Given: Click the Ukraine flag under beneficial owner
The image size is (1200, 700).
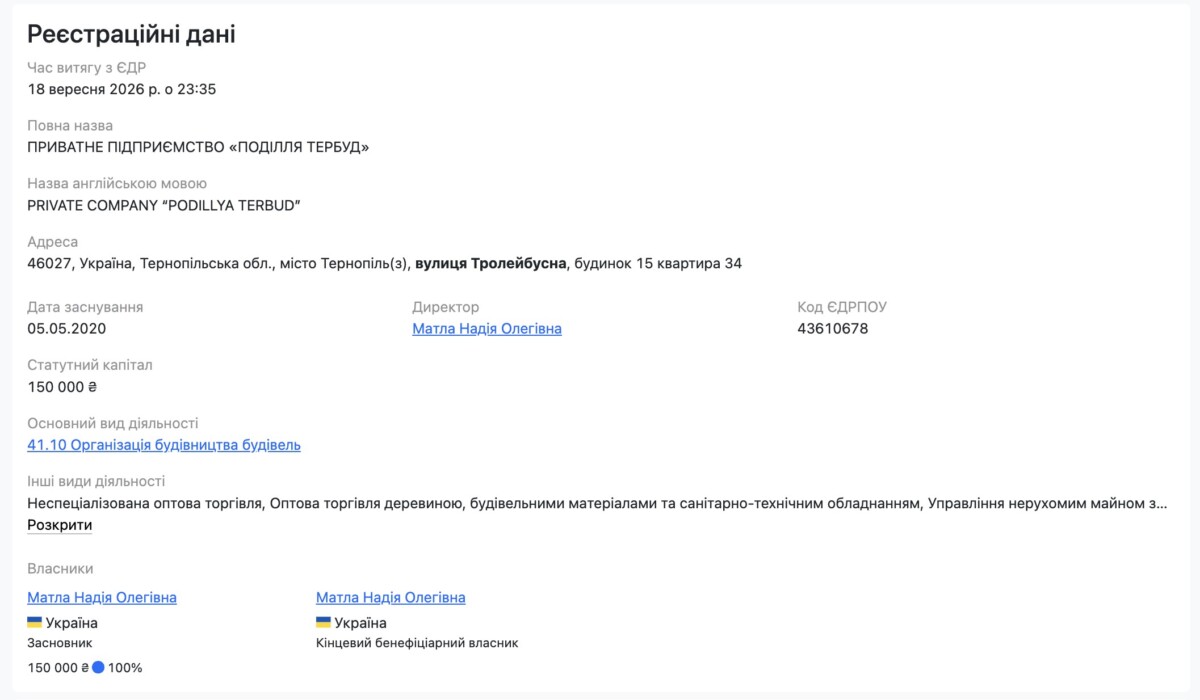Looking at the screenshot, I should tap(323, 622).
